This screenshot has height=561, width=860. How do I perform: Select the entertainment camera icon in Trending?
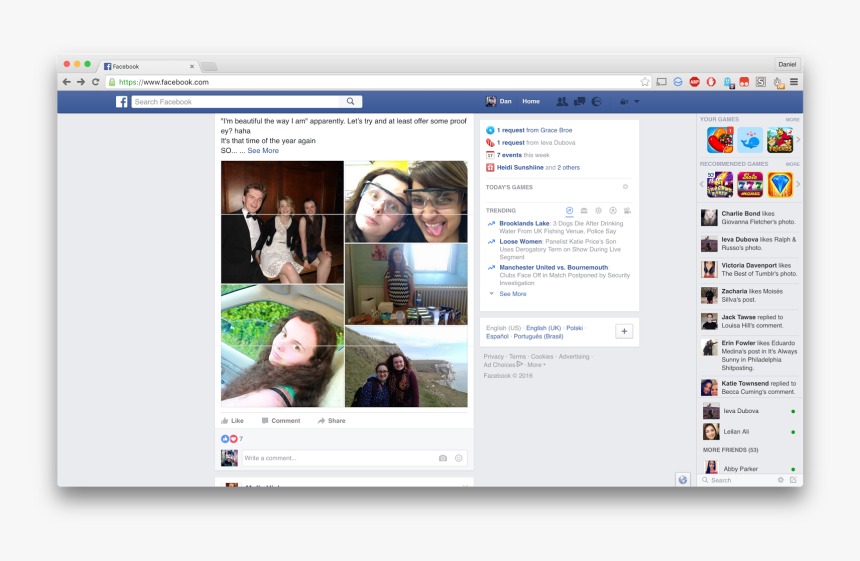(627, 211)
